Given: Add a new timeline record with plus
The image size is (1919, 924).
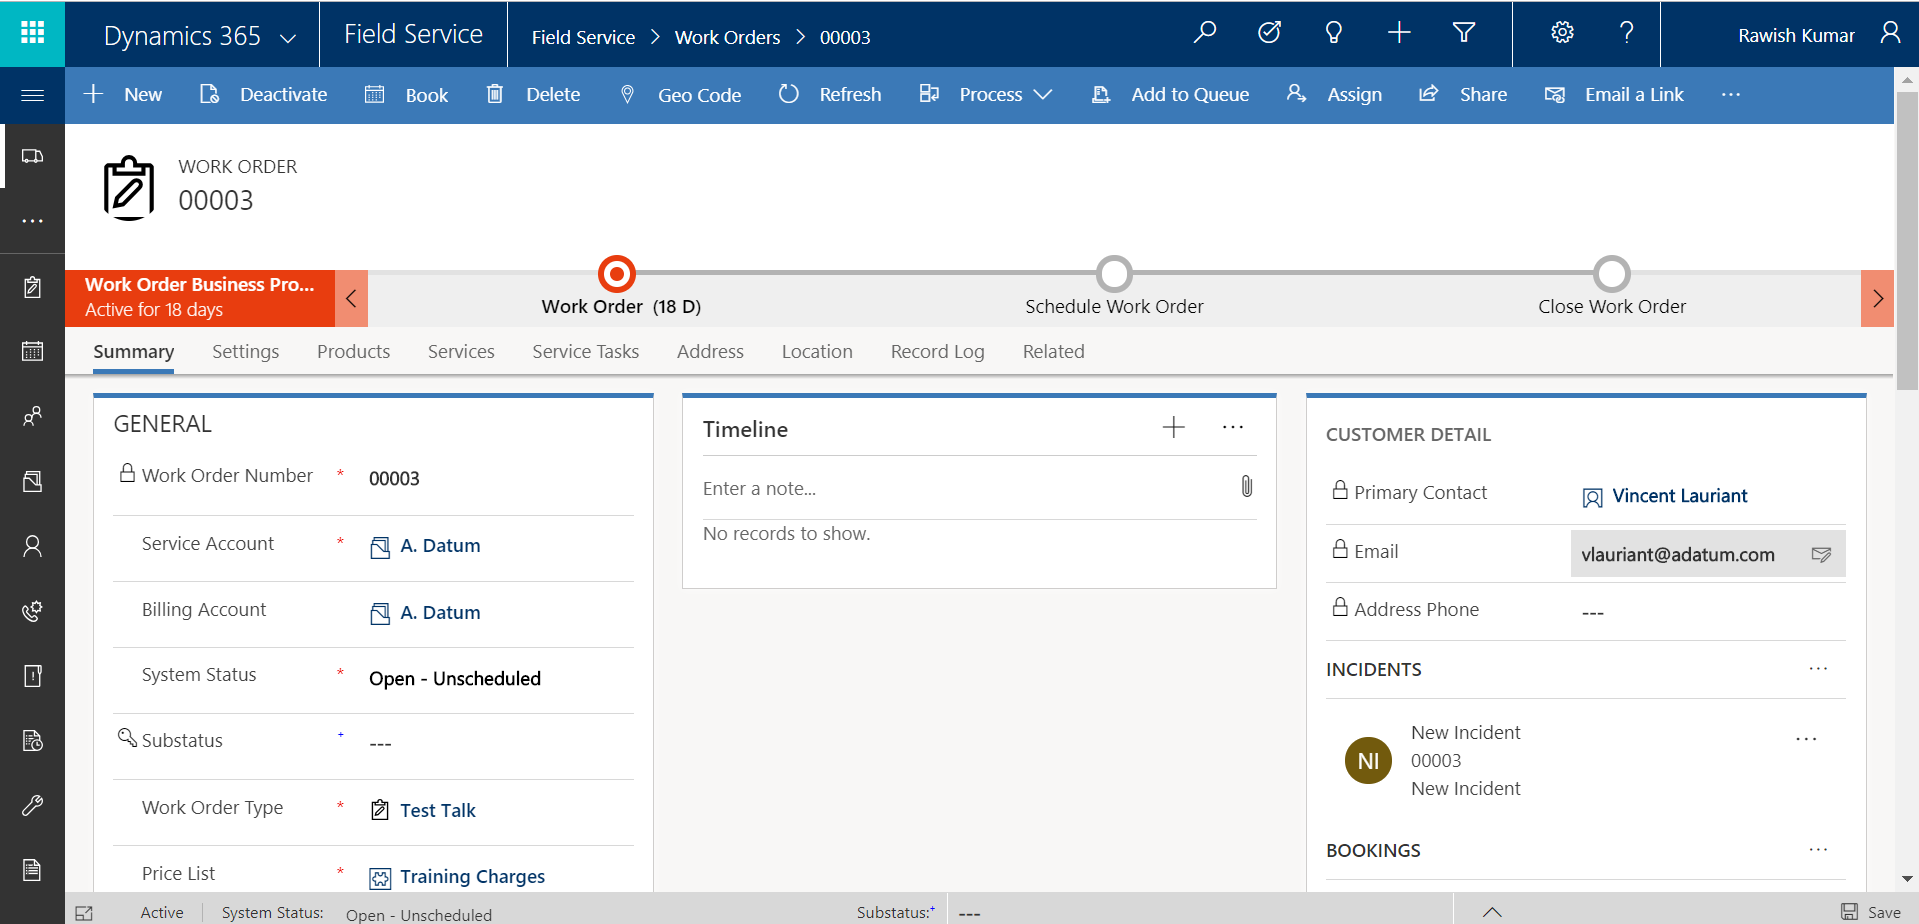Looking at the screenshot, I should pyautogui.click(x=1173, y=428).
